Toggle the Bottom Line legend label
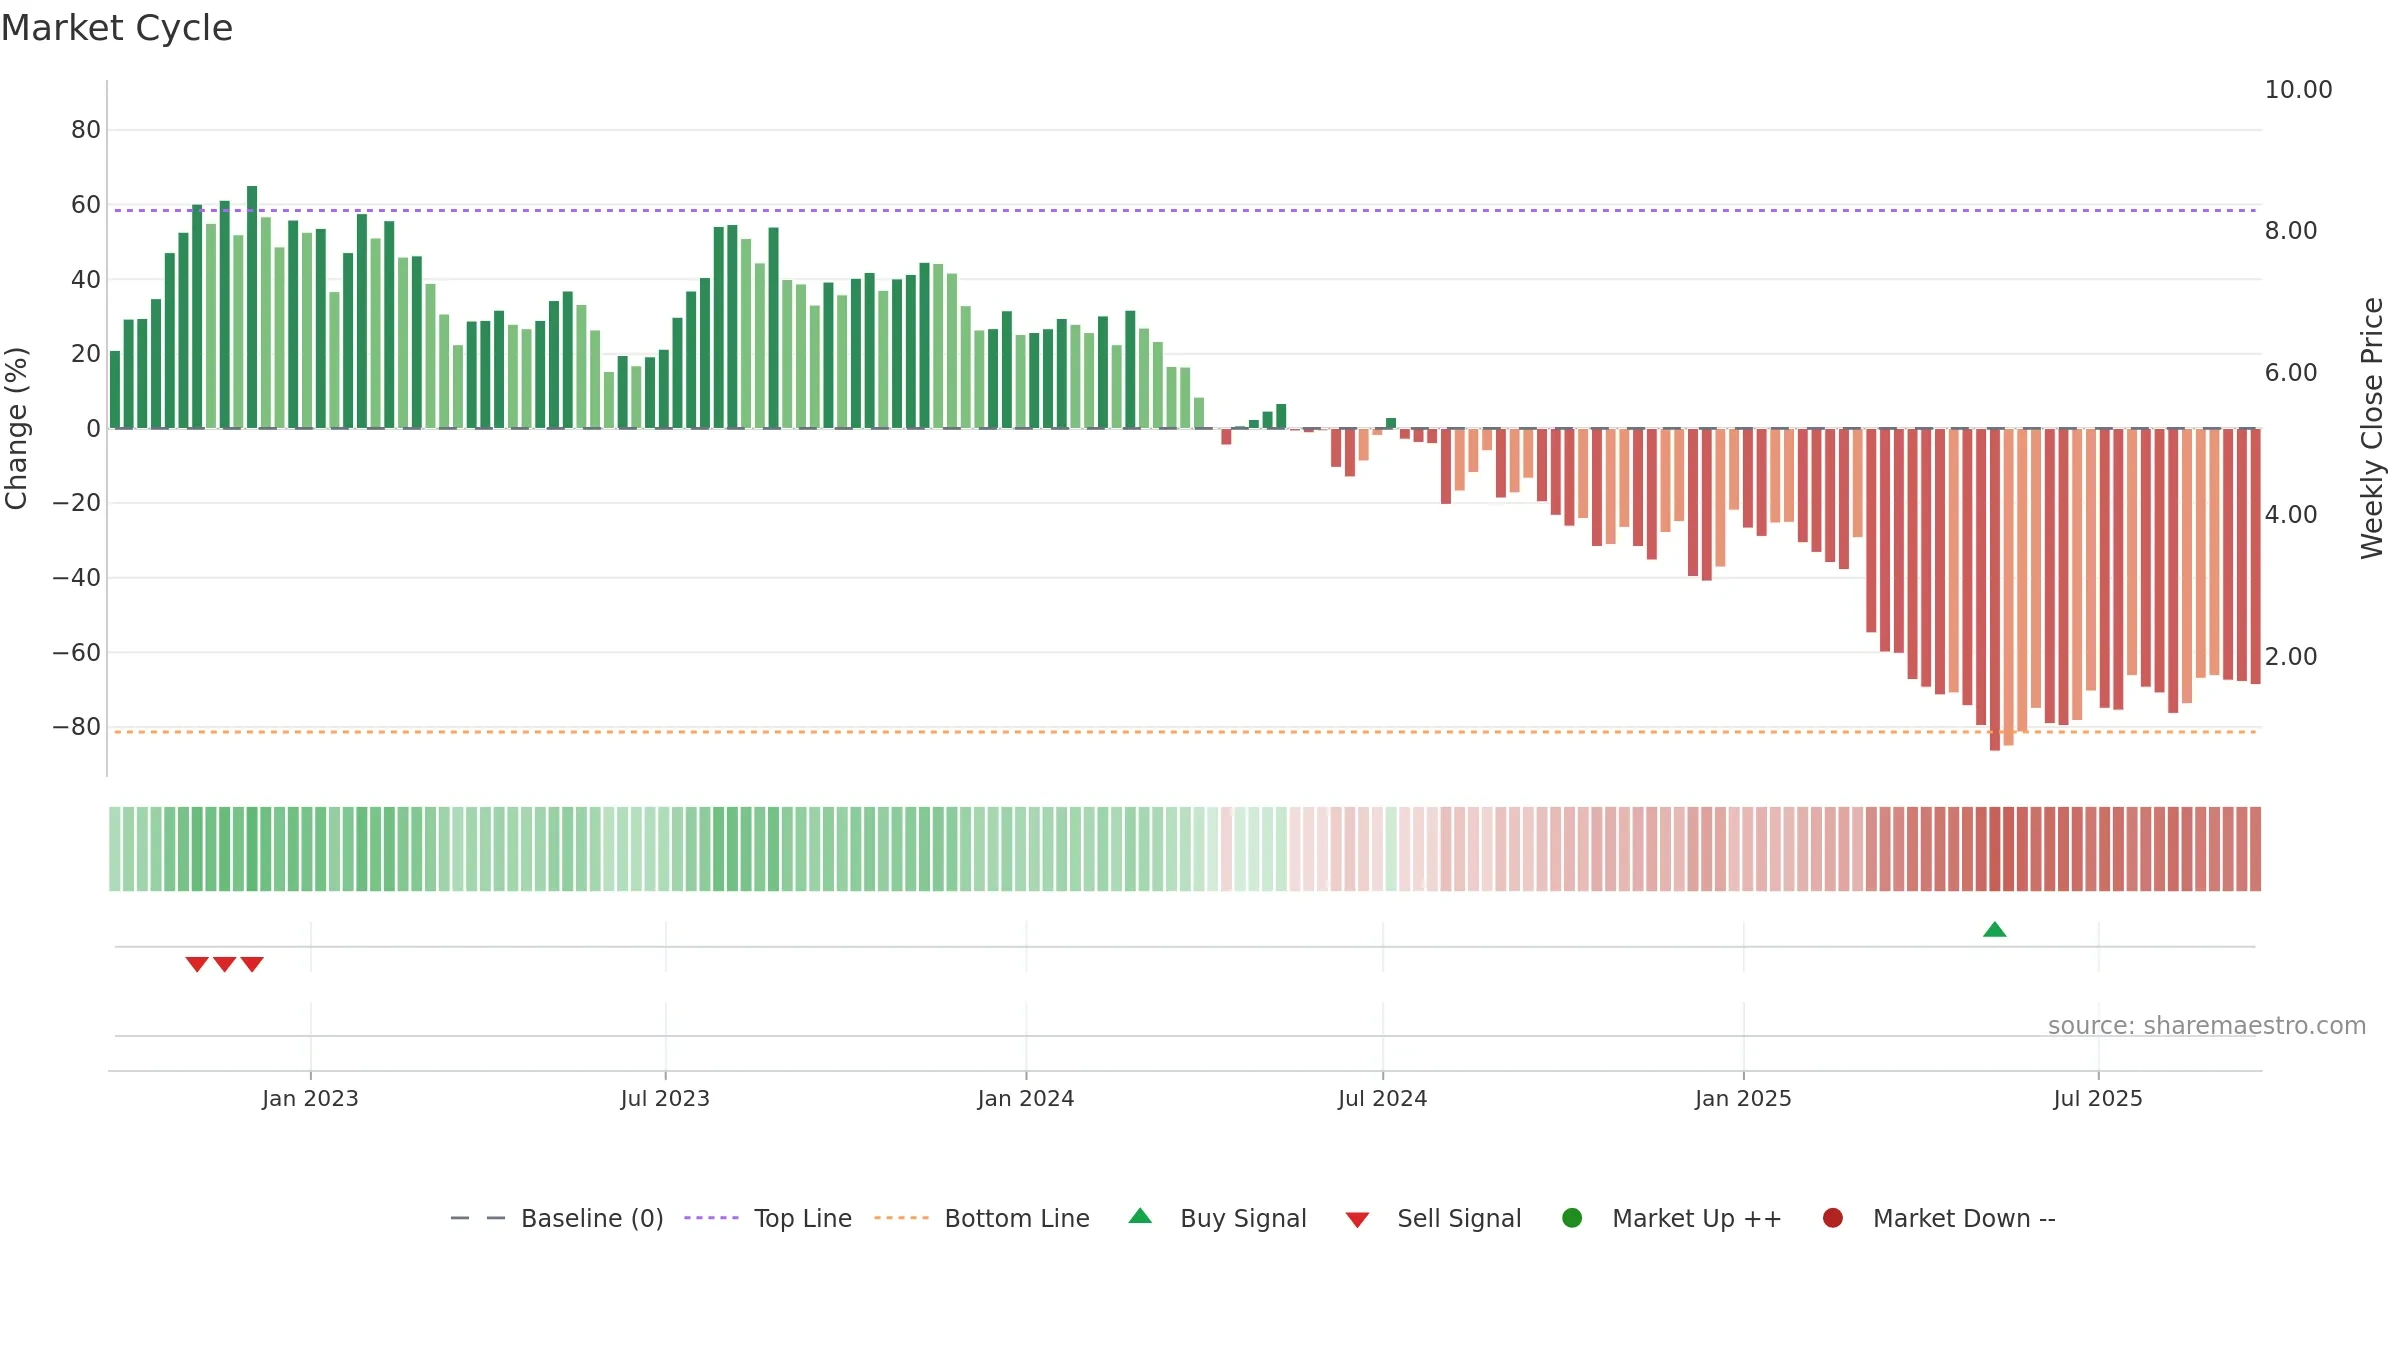Viewport: 2400px width, 1350px height. [x=1017, y=1218]
